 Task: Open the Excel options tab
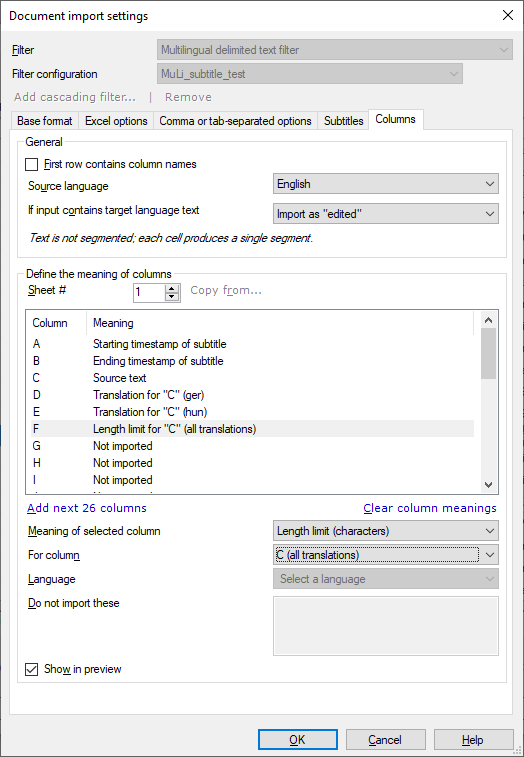(116, 121)
